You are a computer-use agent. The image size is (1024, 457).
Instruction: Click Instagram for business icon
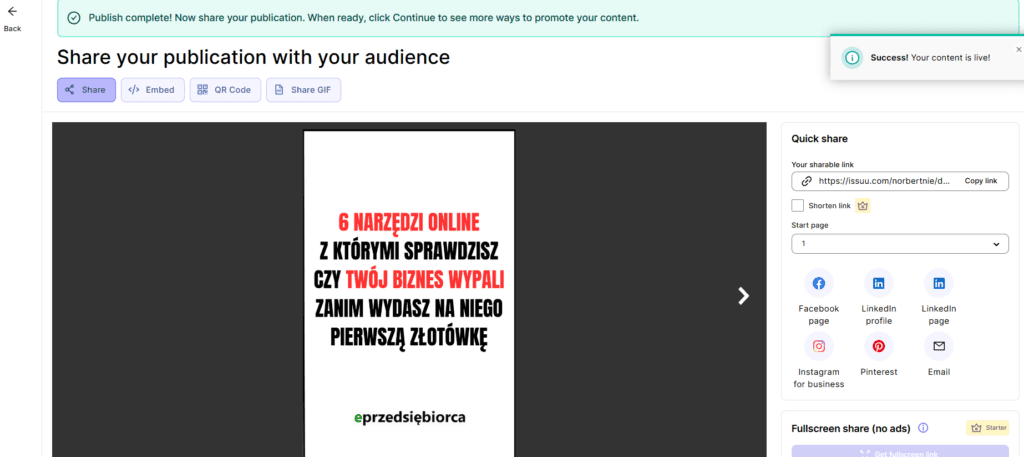tap(818, 346)
